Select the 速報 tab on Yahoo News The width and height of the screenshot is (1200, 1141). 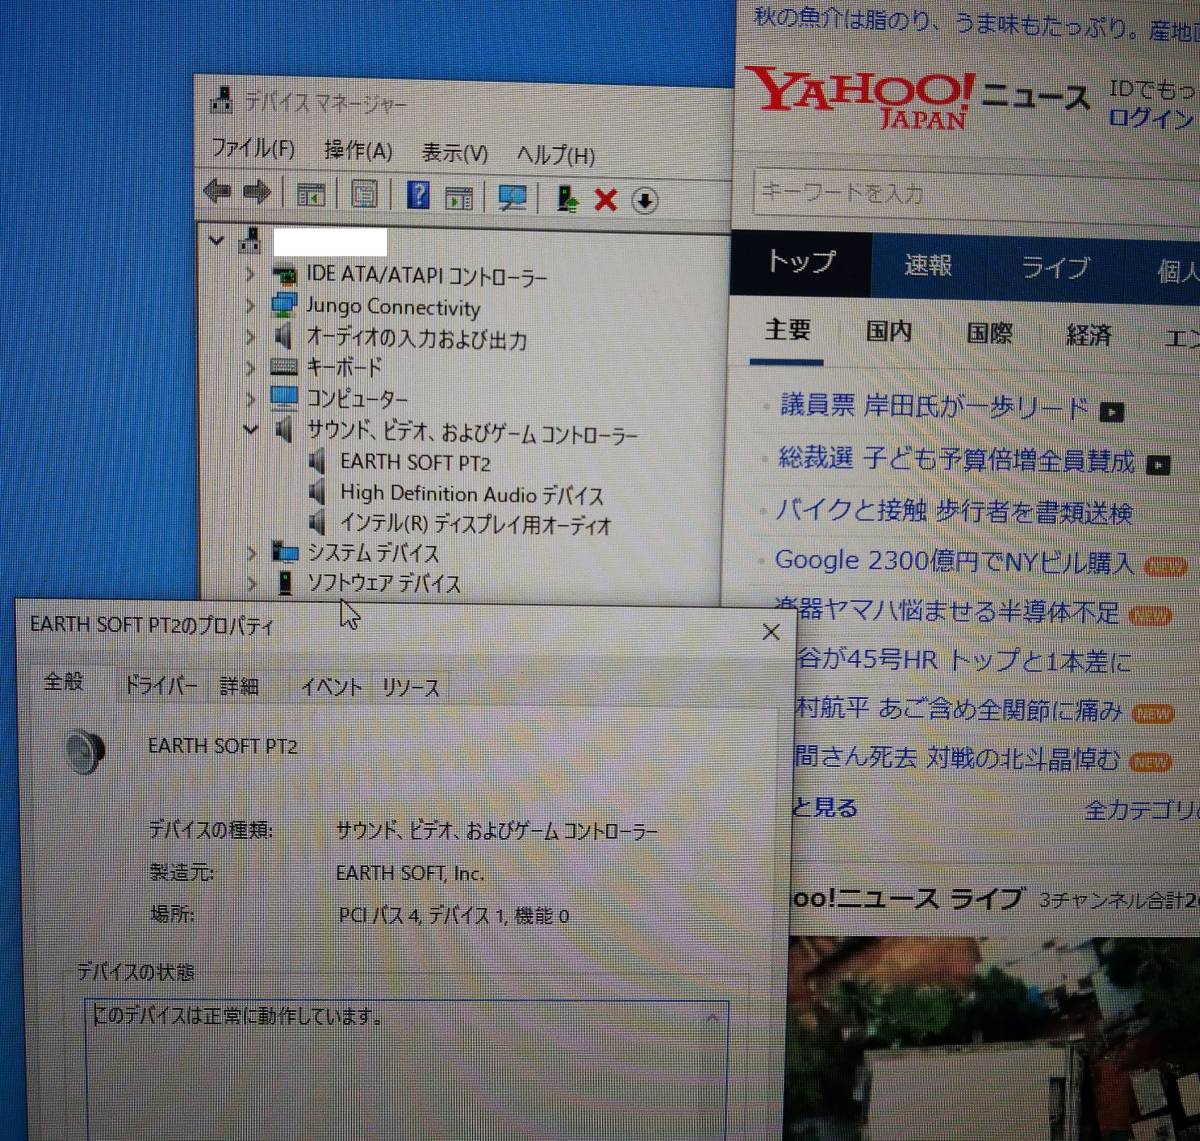click(x=928, y=265)
